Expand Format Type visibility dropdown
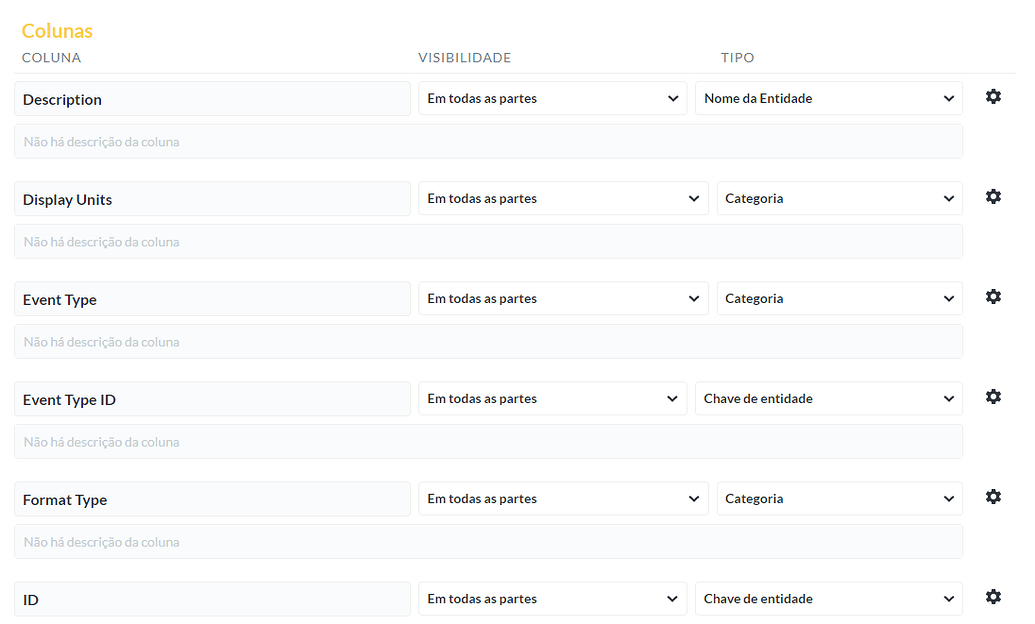The image size is (1035, 624). (563, 498)
